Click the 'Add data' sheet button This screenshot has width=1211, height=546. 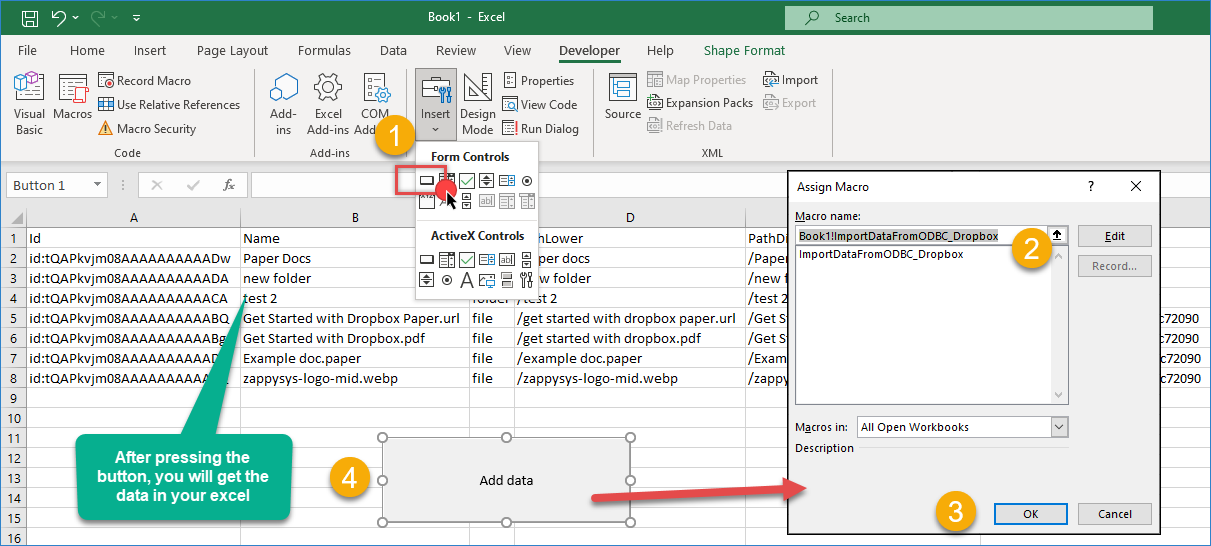[x=506, y=480]
